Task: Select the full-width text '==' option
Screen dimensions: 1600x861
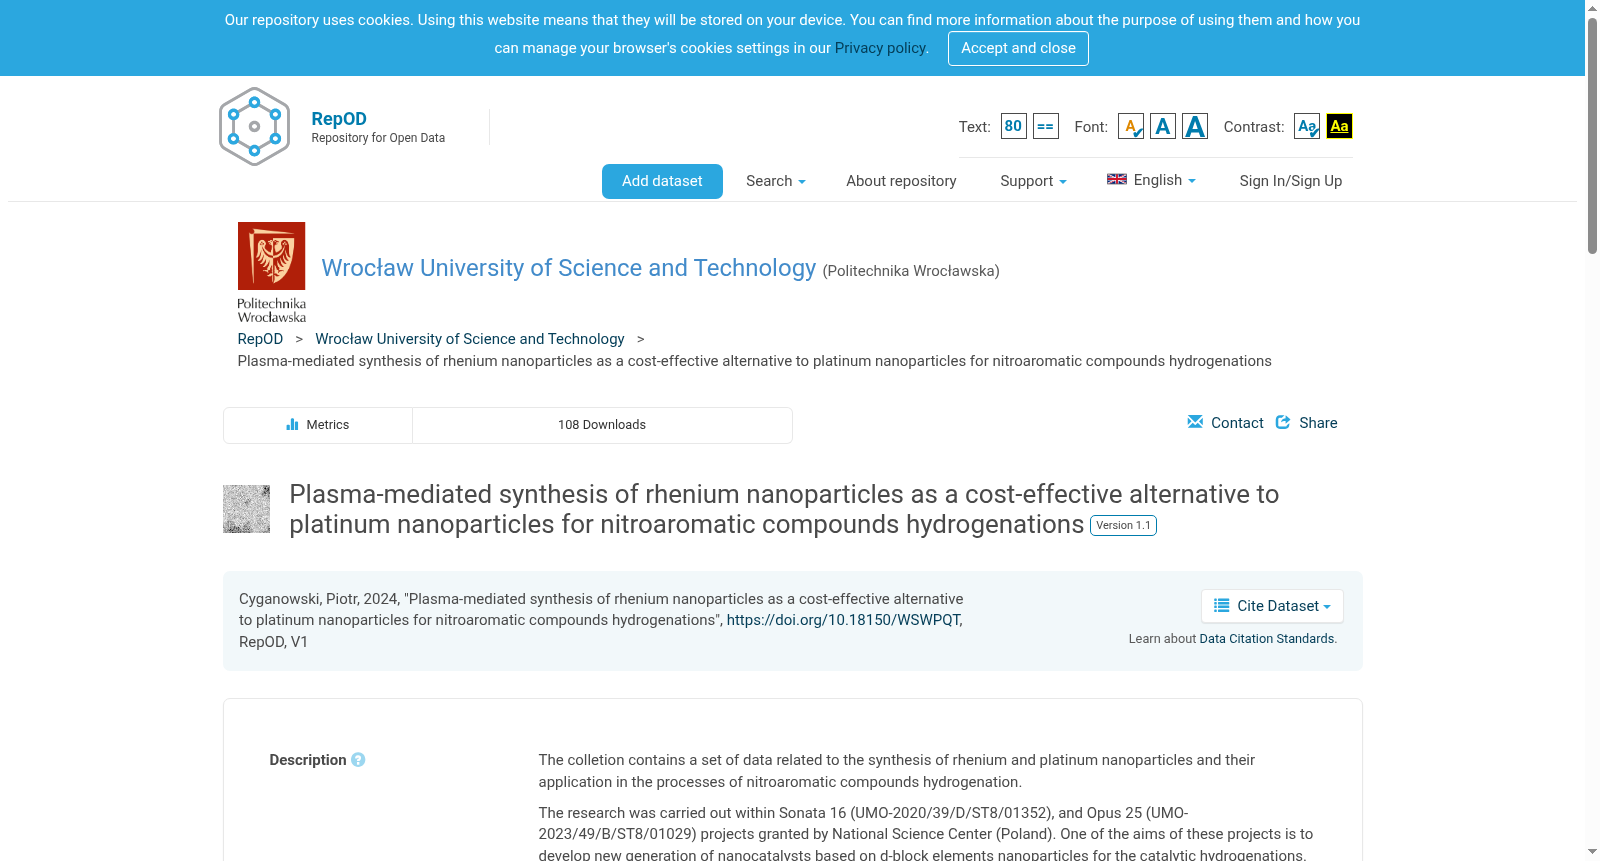Action: [1045, 126]
